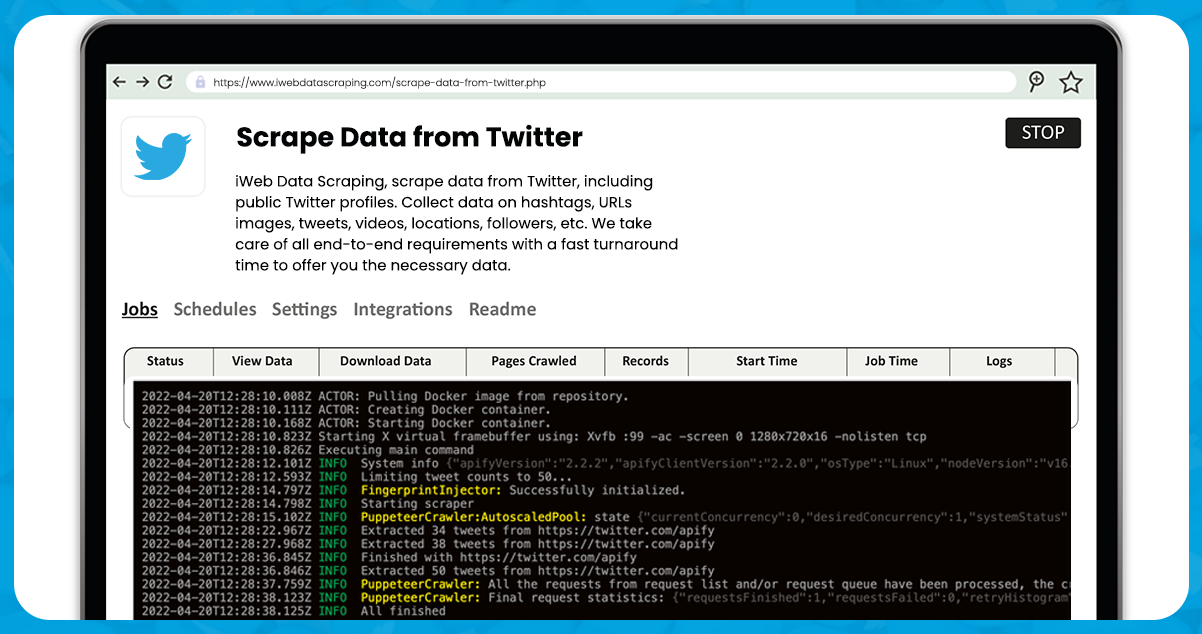Screen dimensions: 1202x634
Task: Click the URL address bar field
Action: click(600, 82)
